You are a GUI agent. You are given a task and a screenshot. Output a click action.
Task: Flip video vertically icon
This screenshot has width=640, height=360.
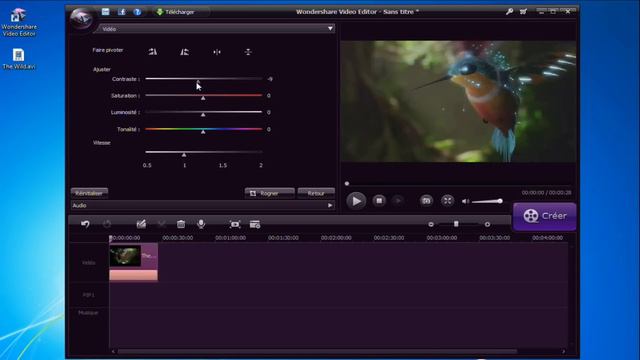pyautogui.click(x=248, y=52)
